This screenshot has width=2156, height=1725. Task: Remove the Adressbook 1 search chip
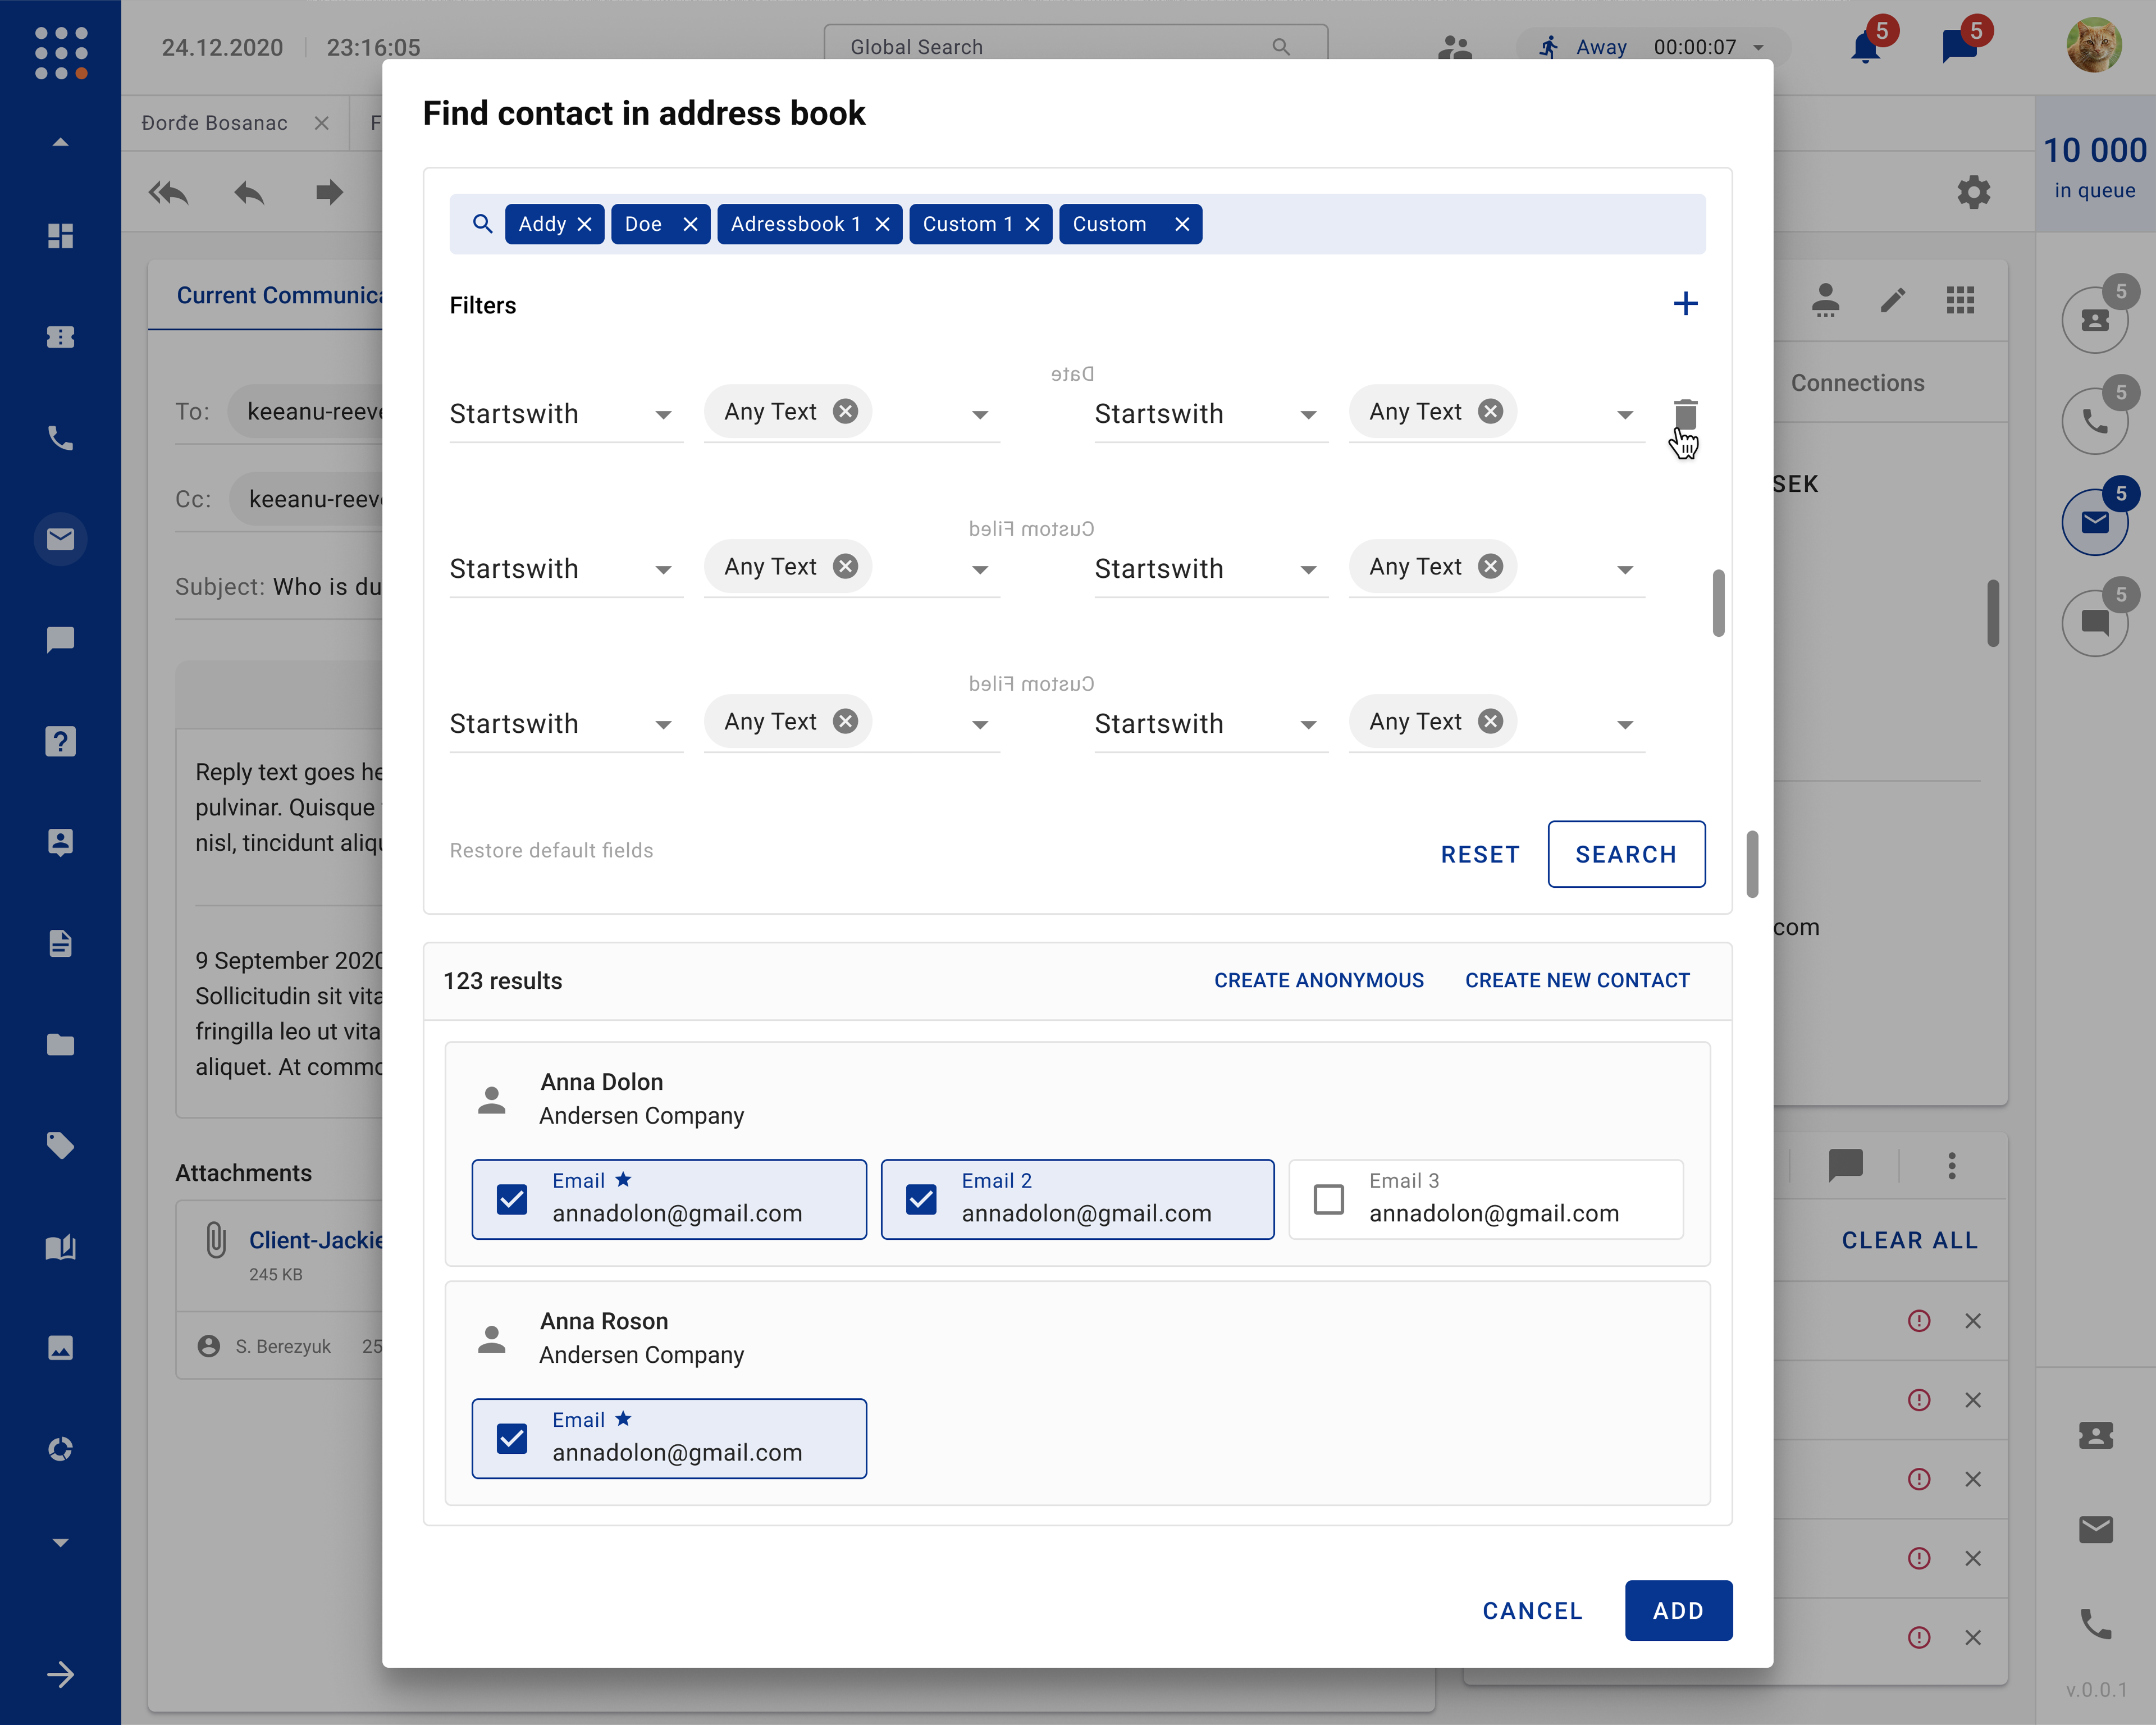[882, 224]
